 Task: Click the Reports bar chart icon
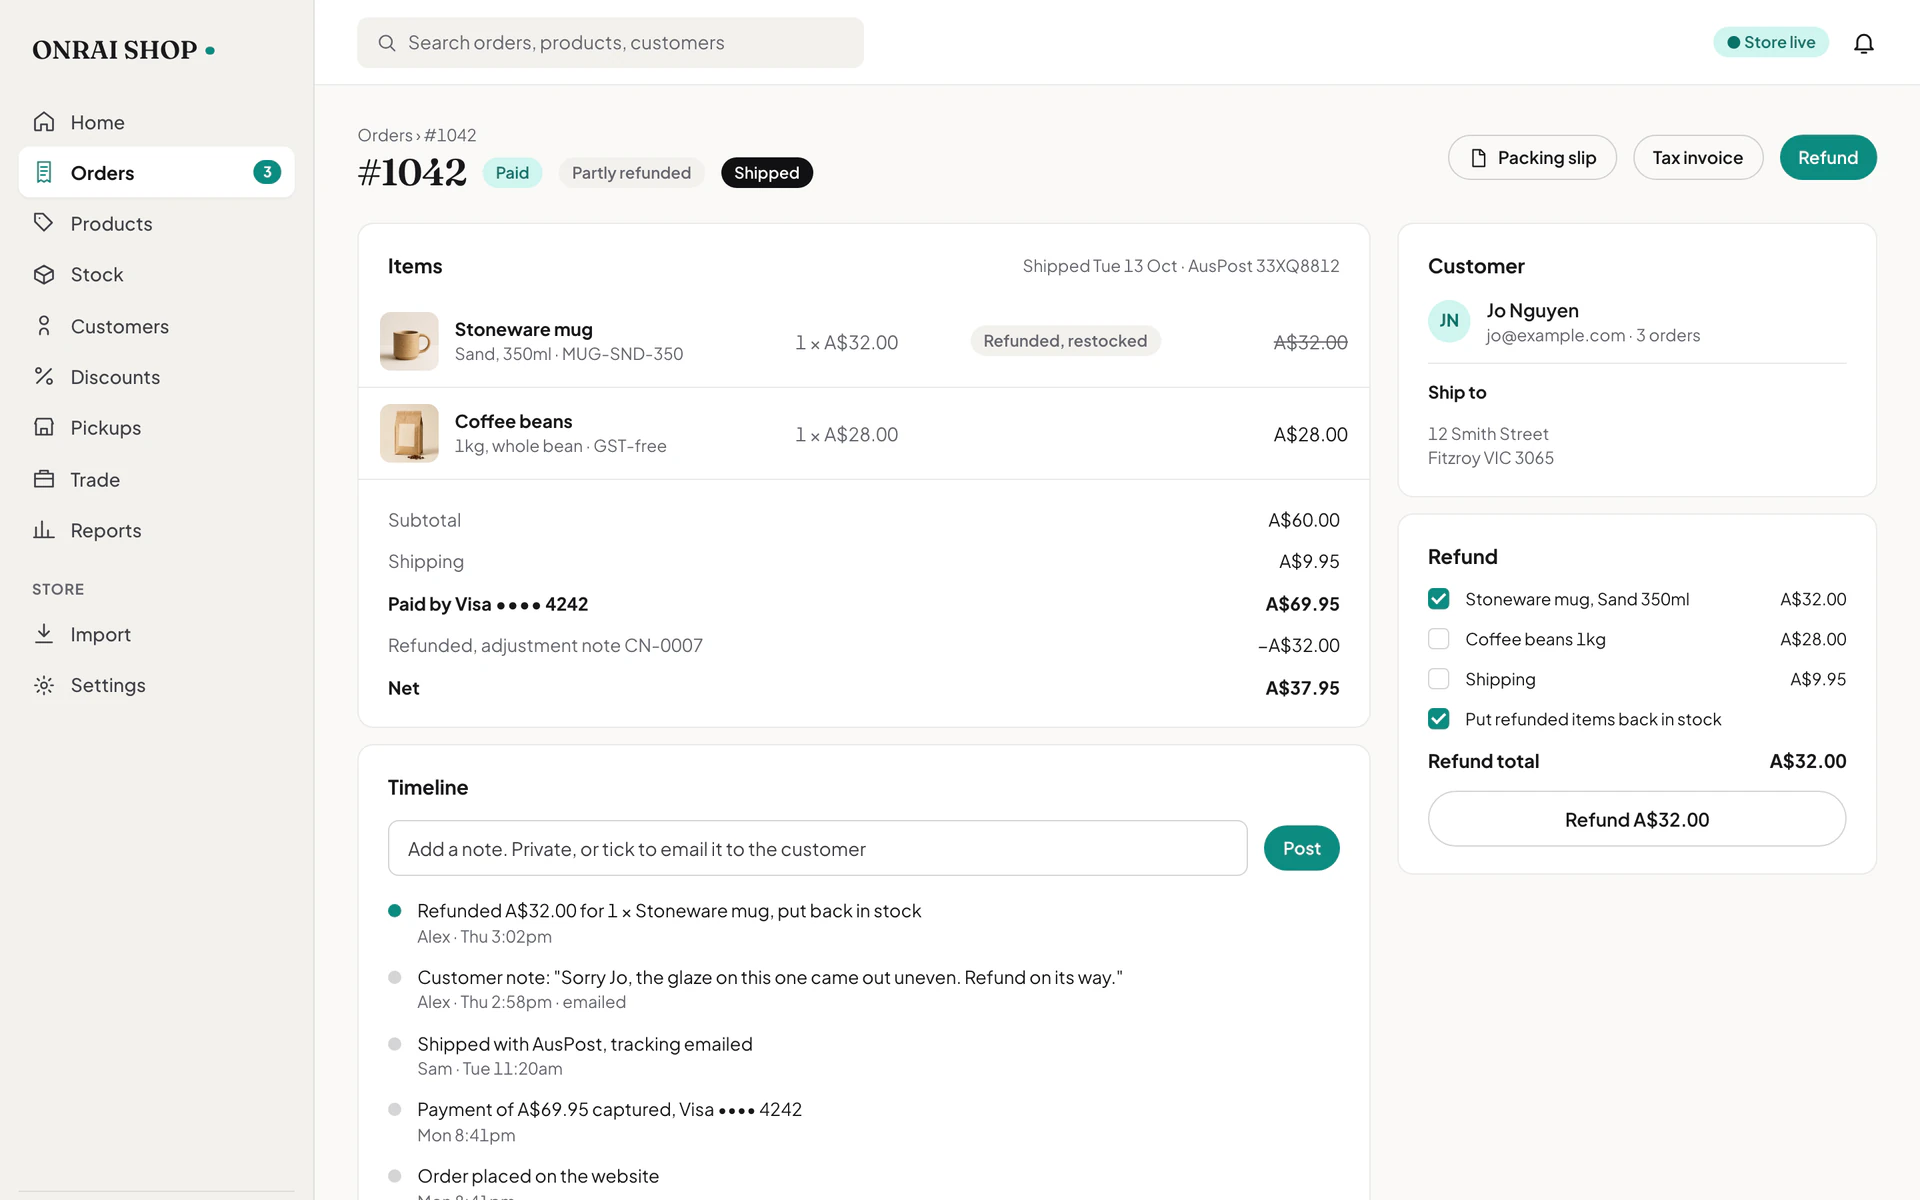[44, 530]
